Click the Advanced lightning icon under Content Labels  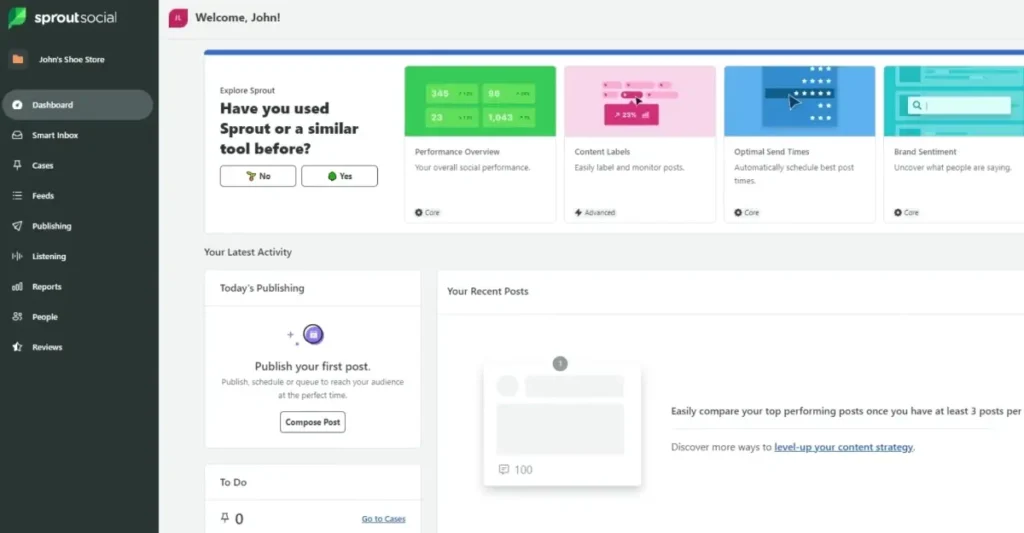tap(578, 212)
